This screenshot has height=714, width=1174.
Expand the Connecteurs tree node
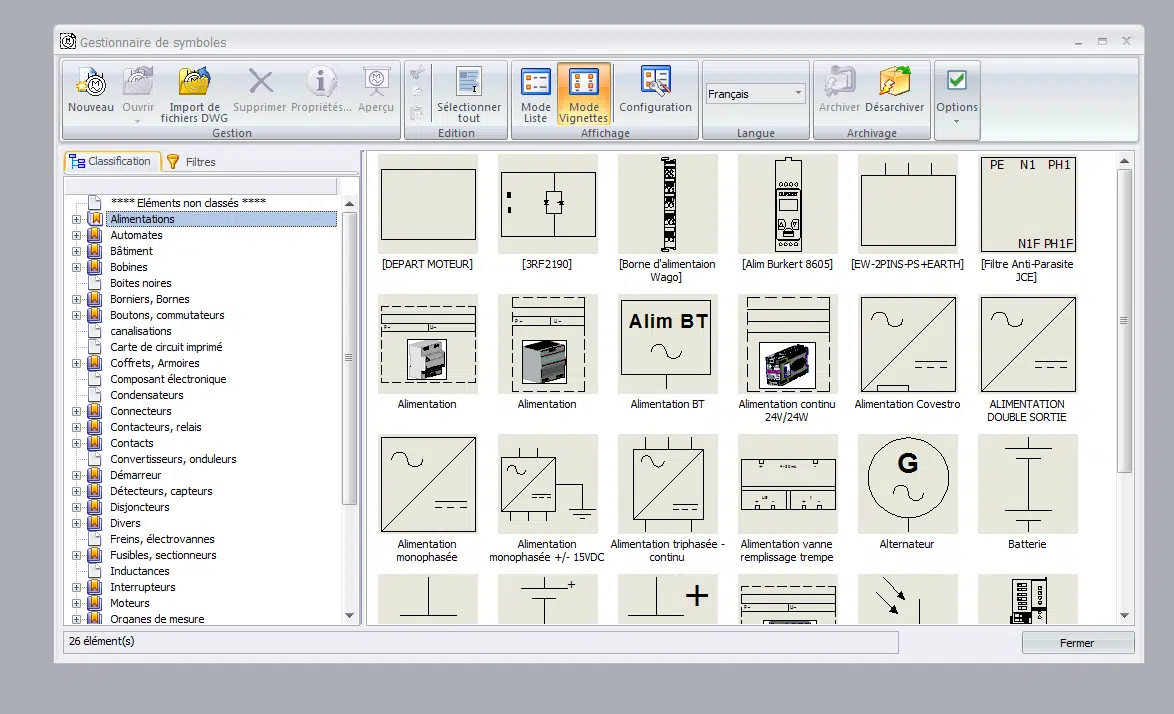[x=76, y=411]
